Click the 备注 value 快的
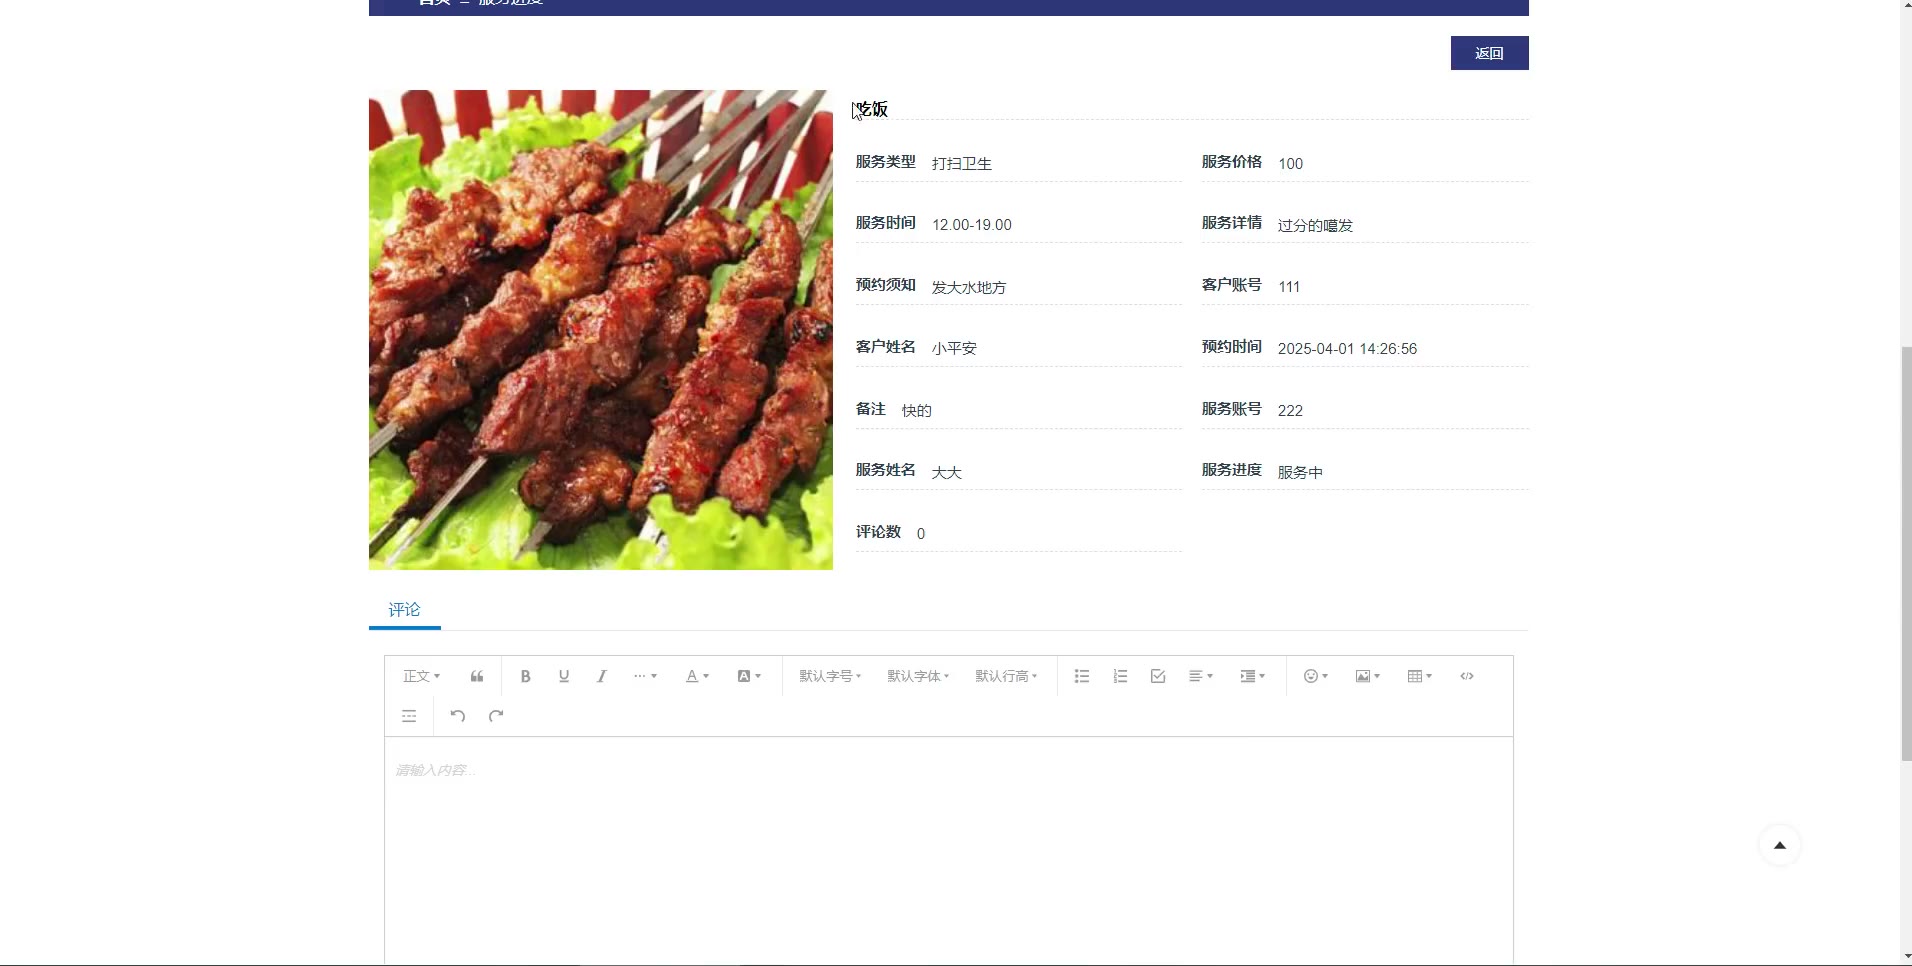 click(x=917, y=410)
